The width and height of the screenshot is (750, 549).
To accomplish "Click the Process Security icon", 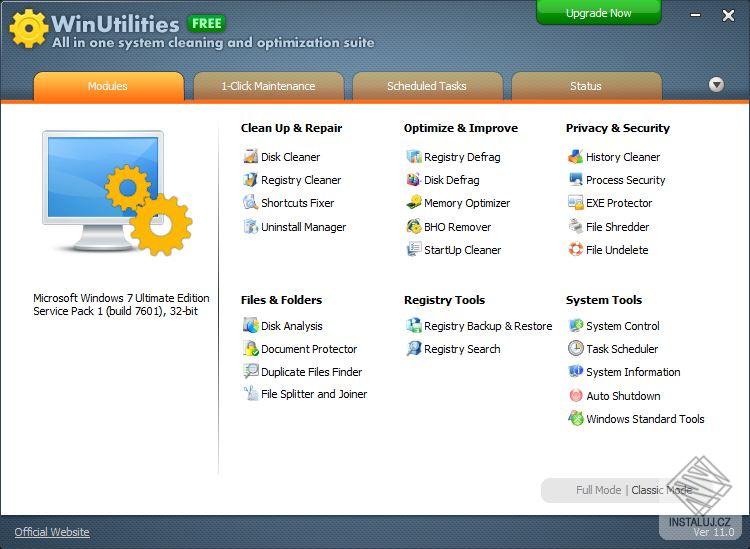I will pyautogui.click(x=575, y=180).
